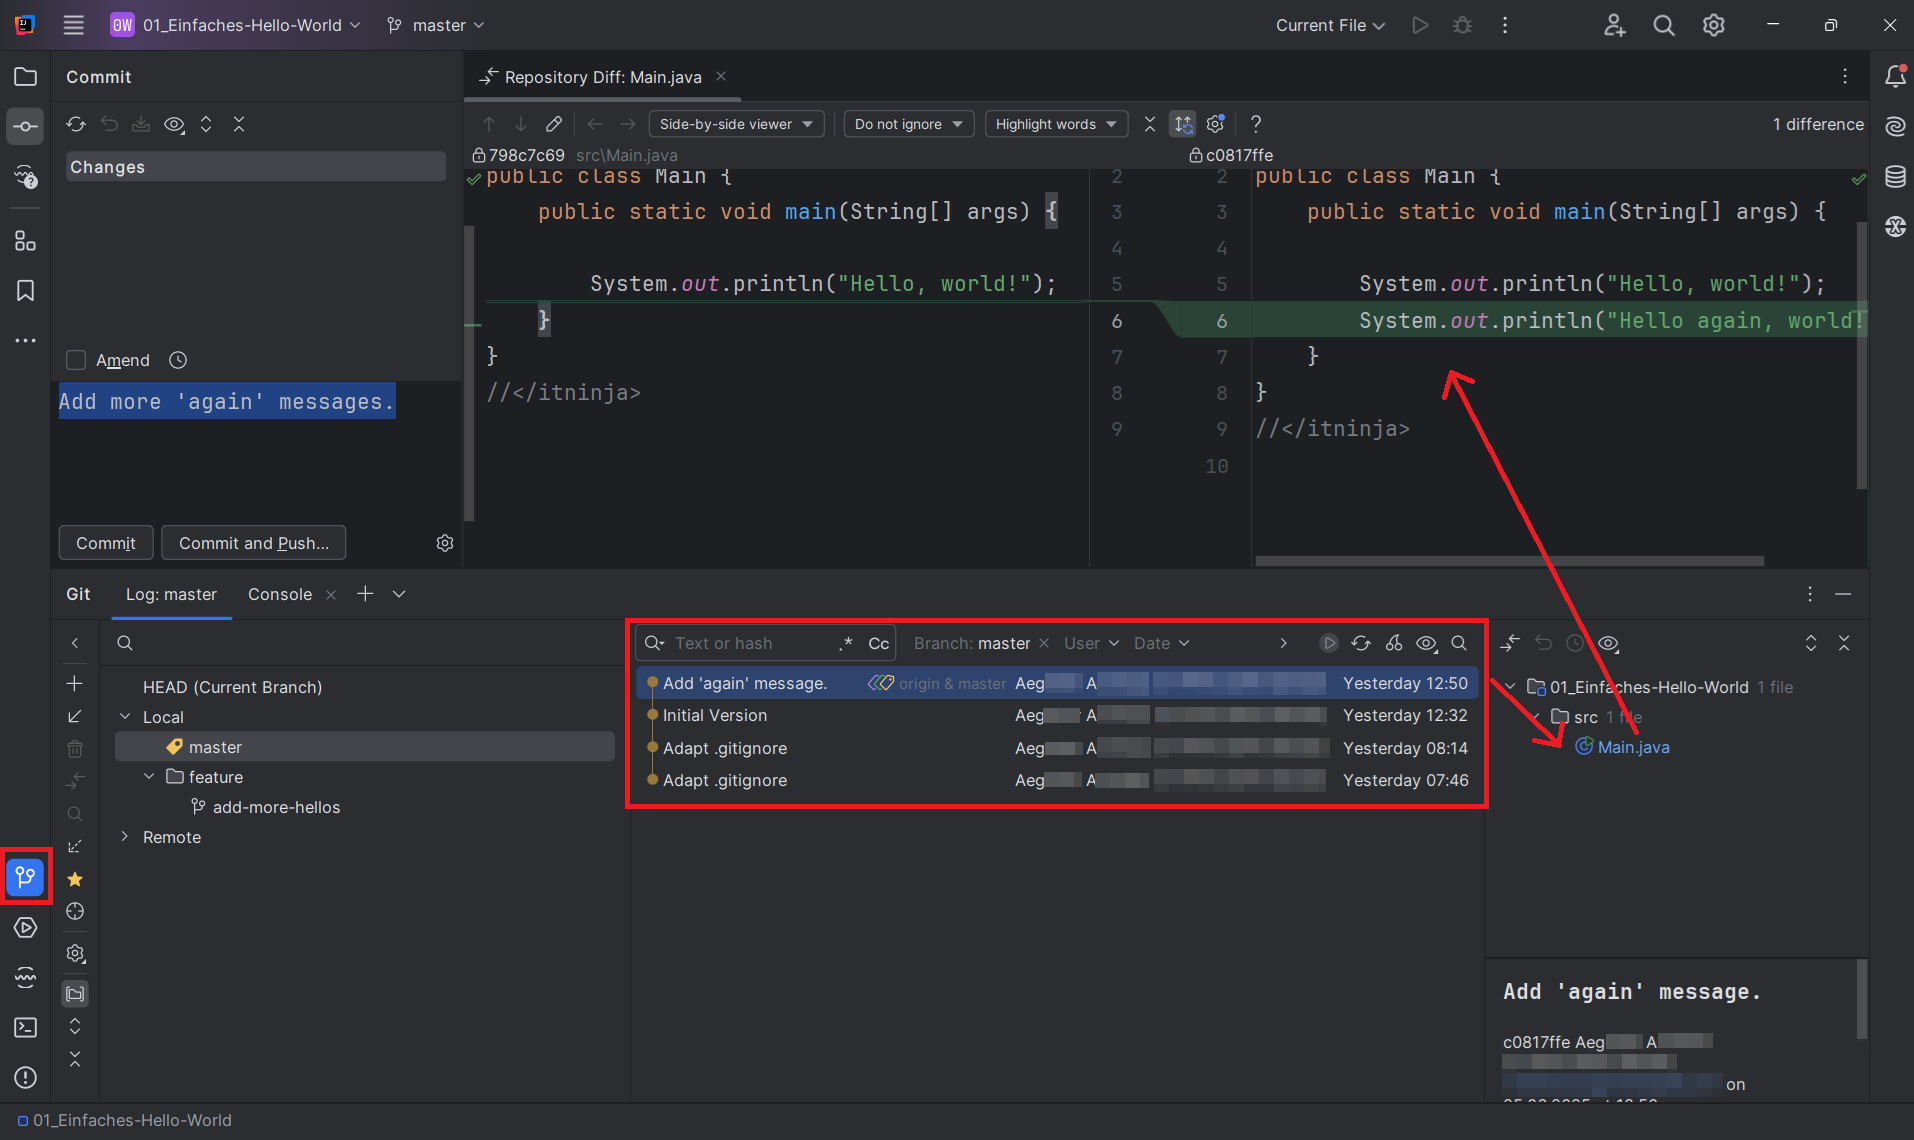Open the Commit tool window in sidebar
The height and width of the screenshot is (1140, 1914).
(25, 126)
